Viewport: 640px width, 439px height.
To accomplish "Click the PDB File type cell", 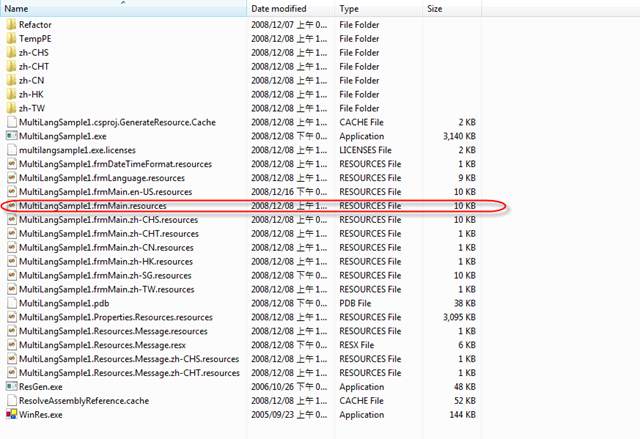I will 355,303.
